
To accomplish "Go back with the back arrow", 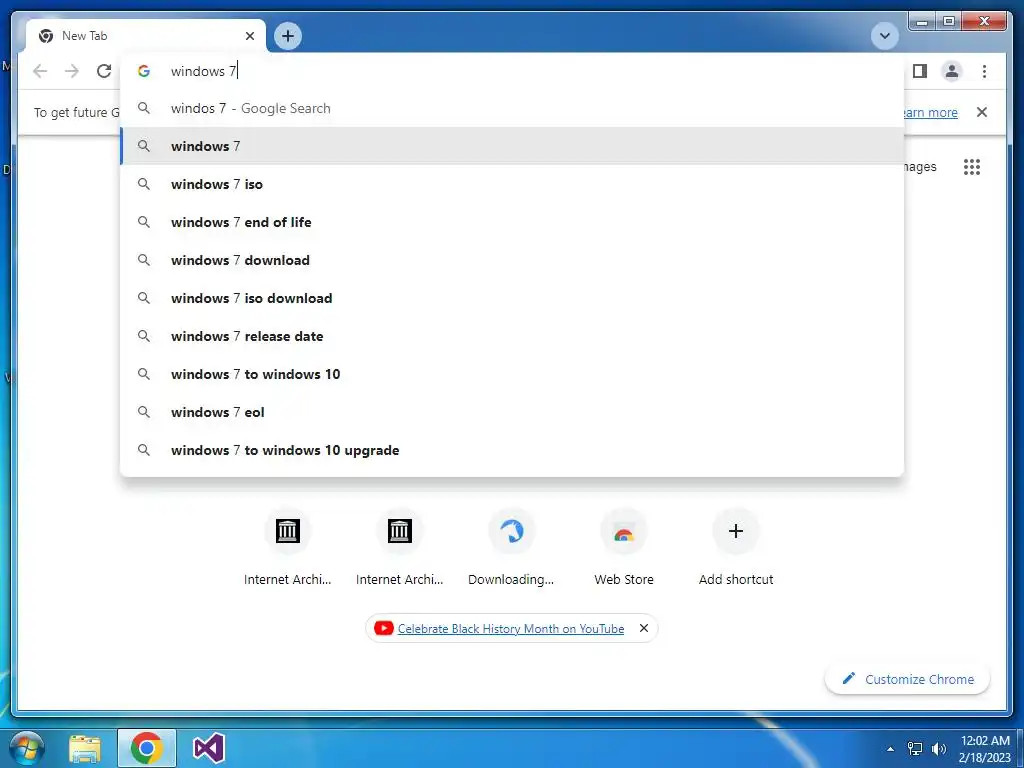I will tap(40, 71).
